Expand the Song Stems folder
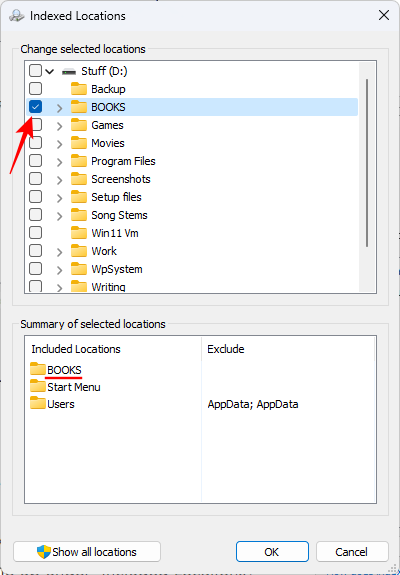Viewport: 400px width, 575px height. click(x=59, y=216)
